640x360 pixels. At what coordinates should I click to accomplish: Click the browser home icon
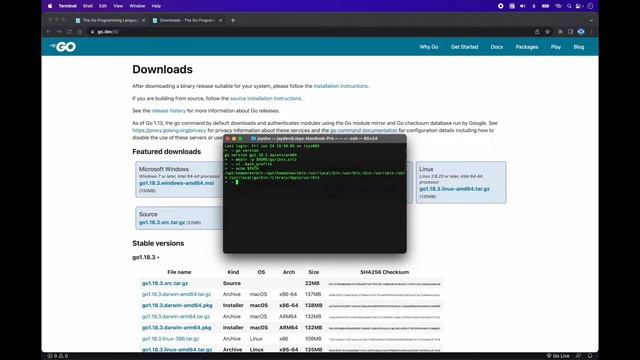pyautogui.click(x=80, y=31)
